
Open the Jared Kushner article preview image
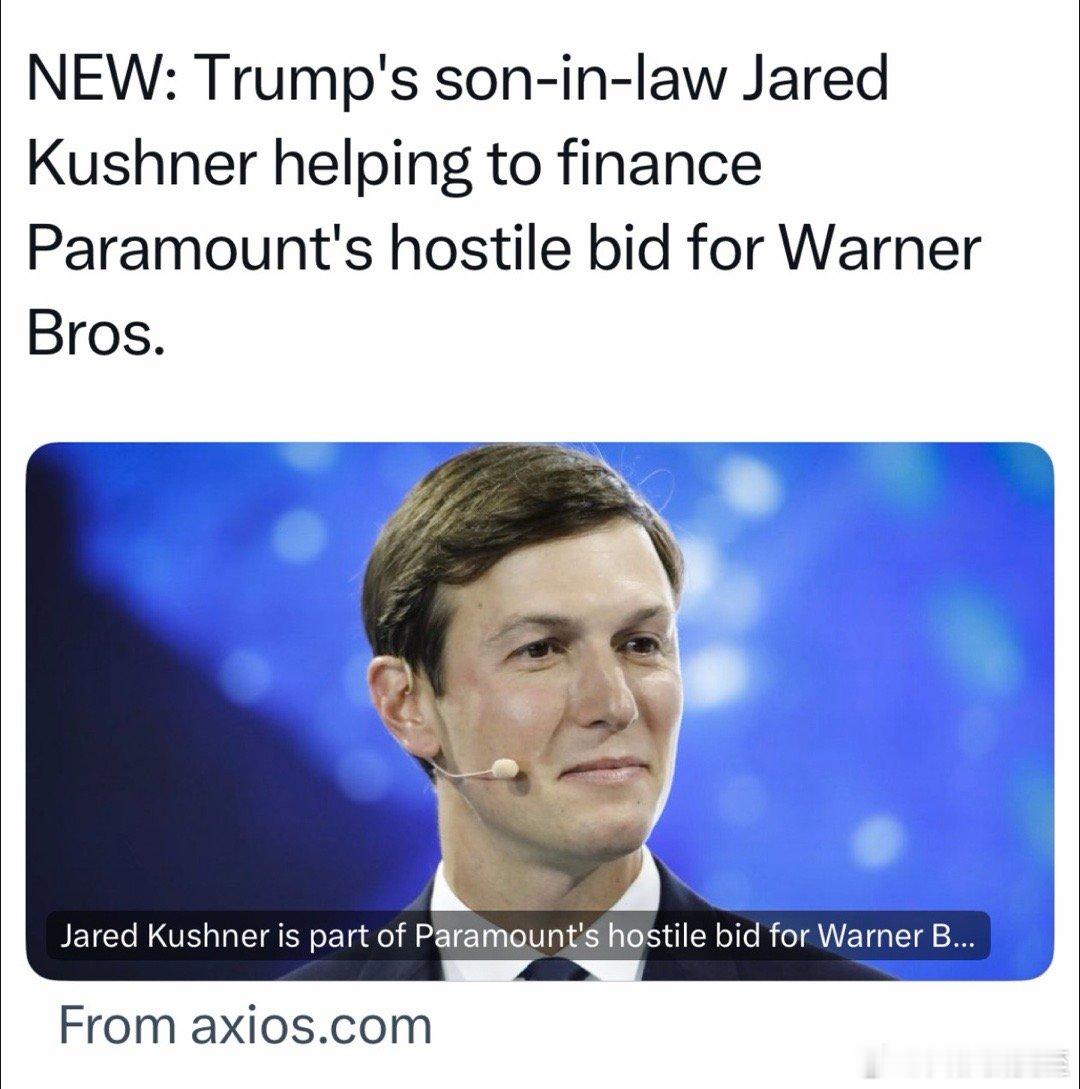tap(540, 711)
